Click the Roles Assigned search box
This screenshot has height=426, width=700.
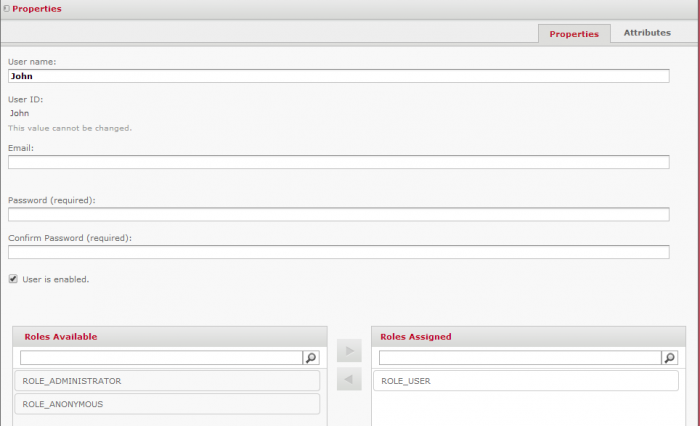[x=519, y=357]
